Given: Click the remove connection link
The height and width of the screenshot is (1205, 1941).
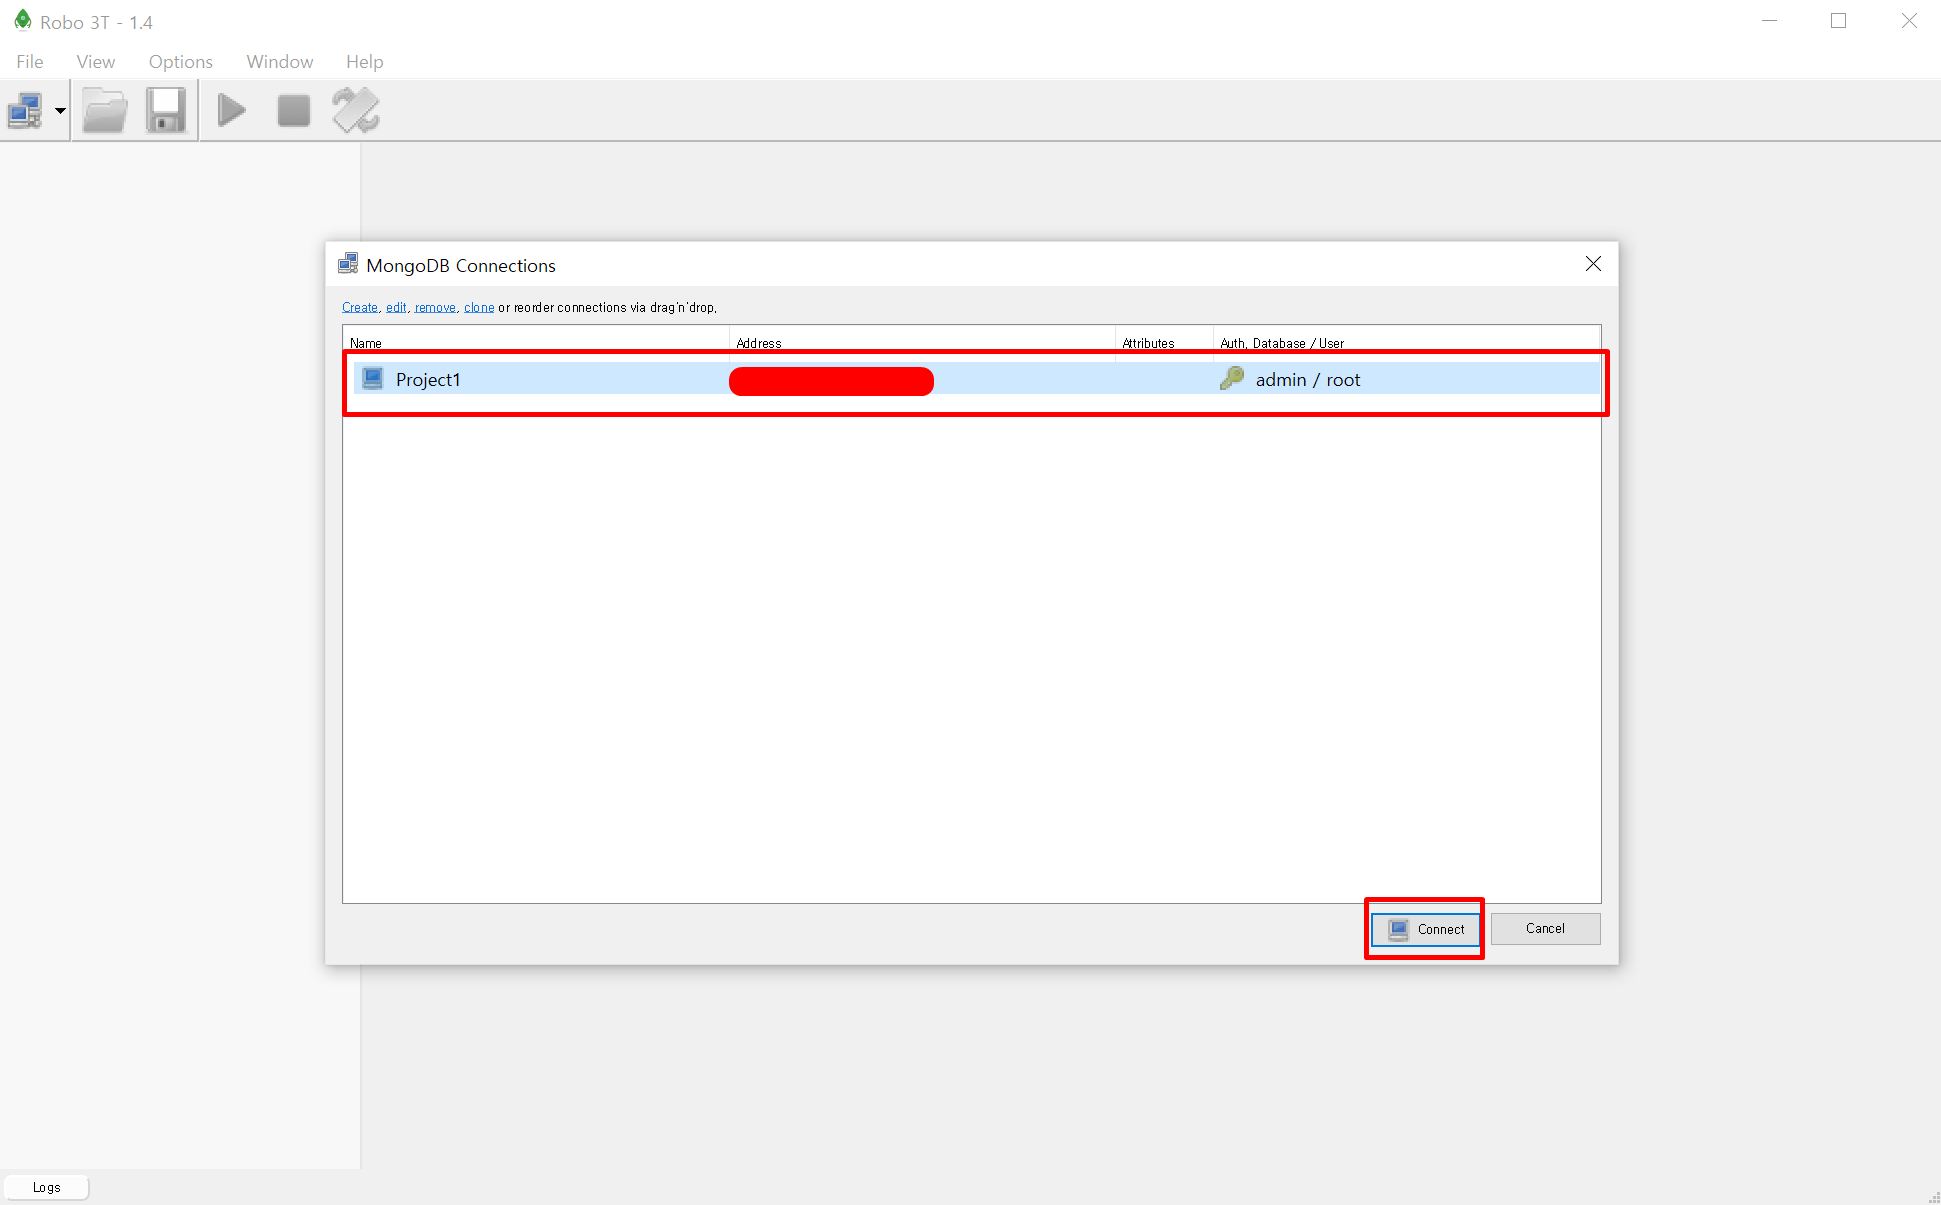Looking at the screenshot, I should (x=435, y=308).
